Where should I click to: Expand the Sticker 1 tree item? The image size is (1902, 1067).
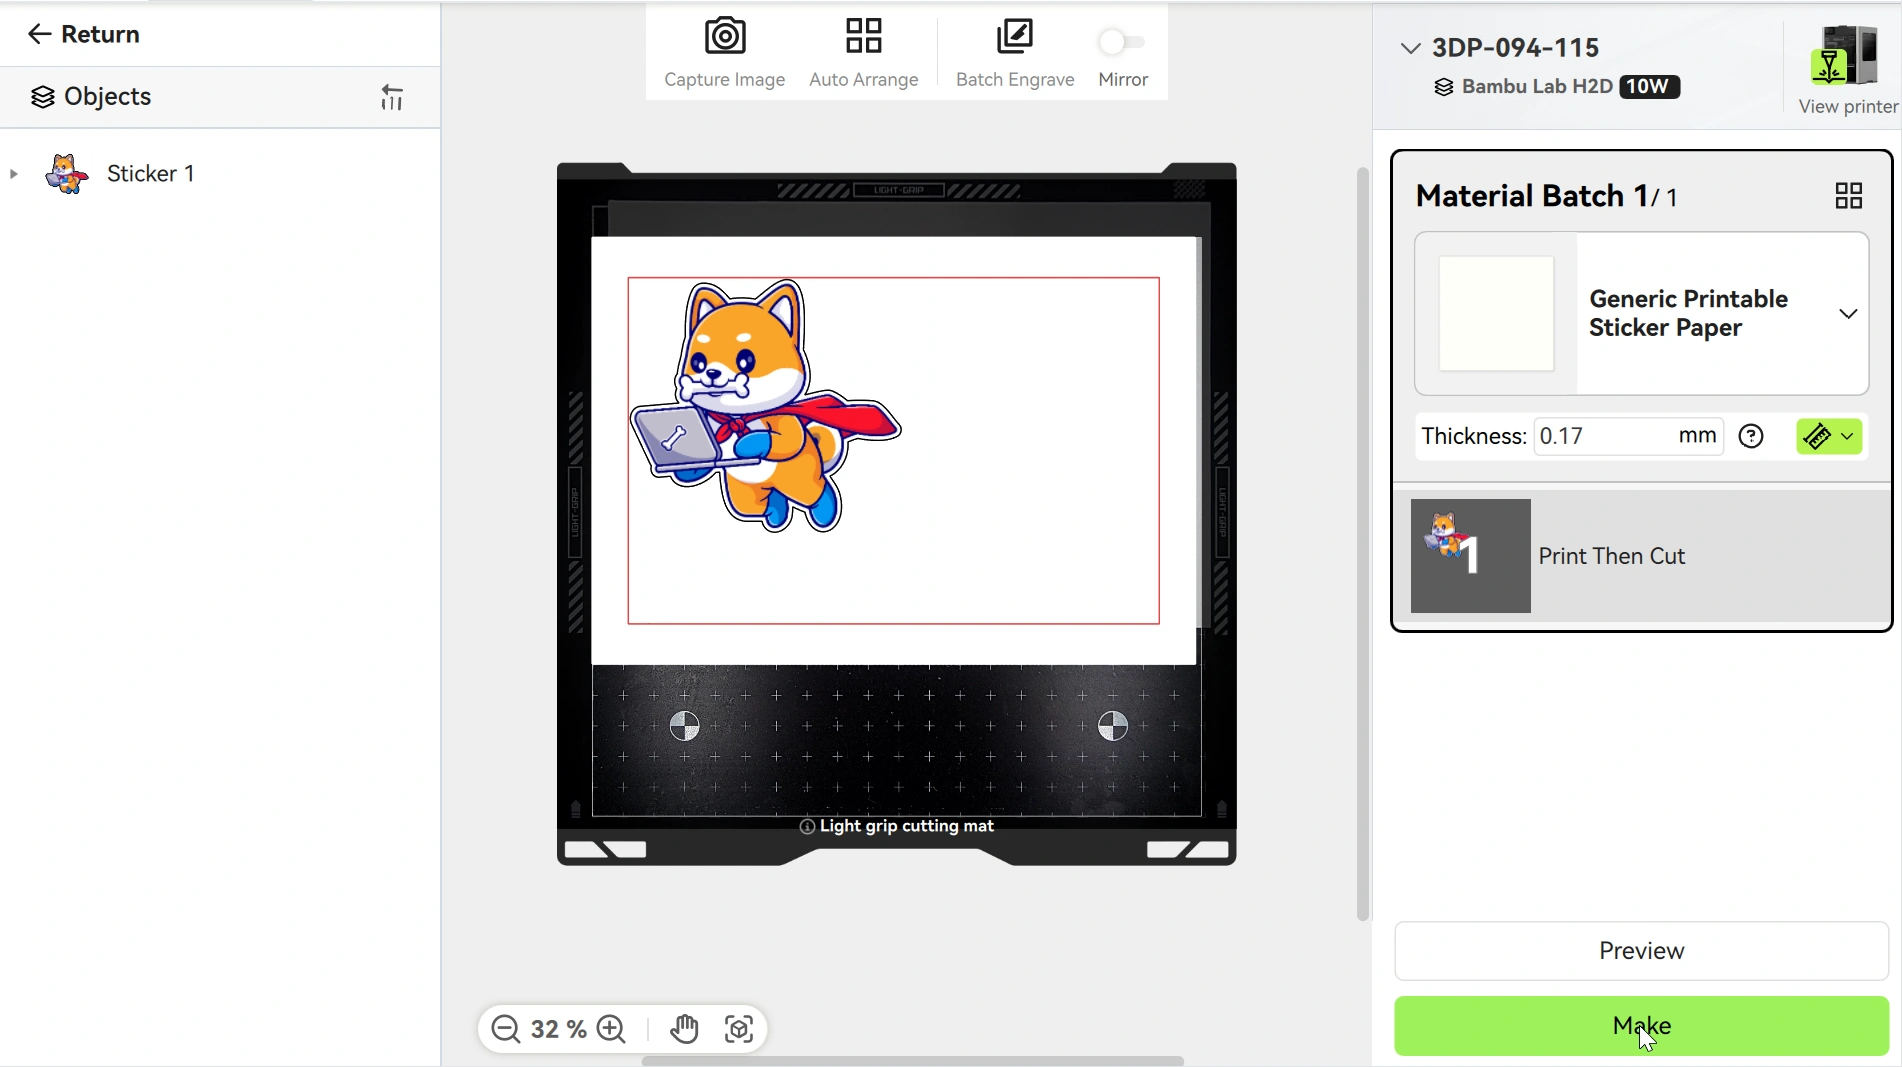[x=14, y=174]
